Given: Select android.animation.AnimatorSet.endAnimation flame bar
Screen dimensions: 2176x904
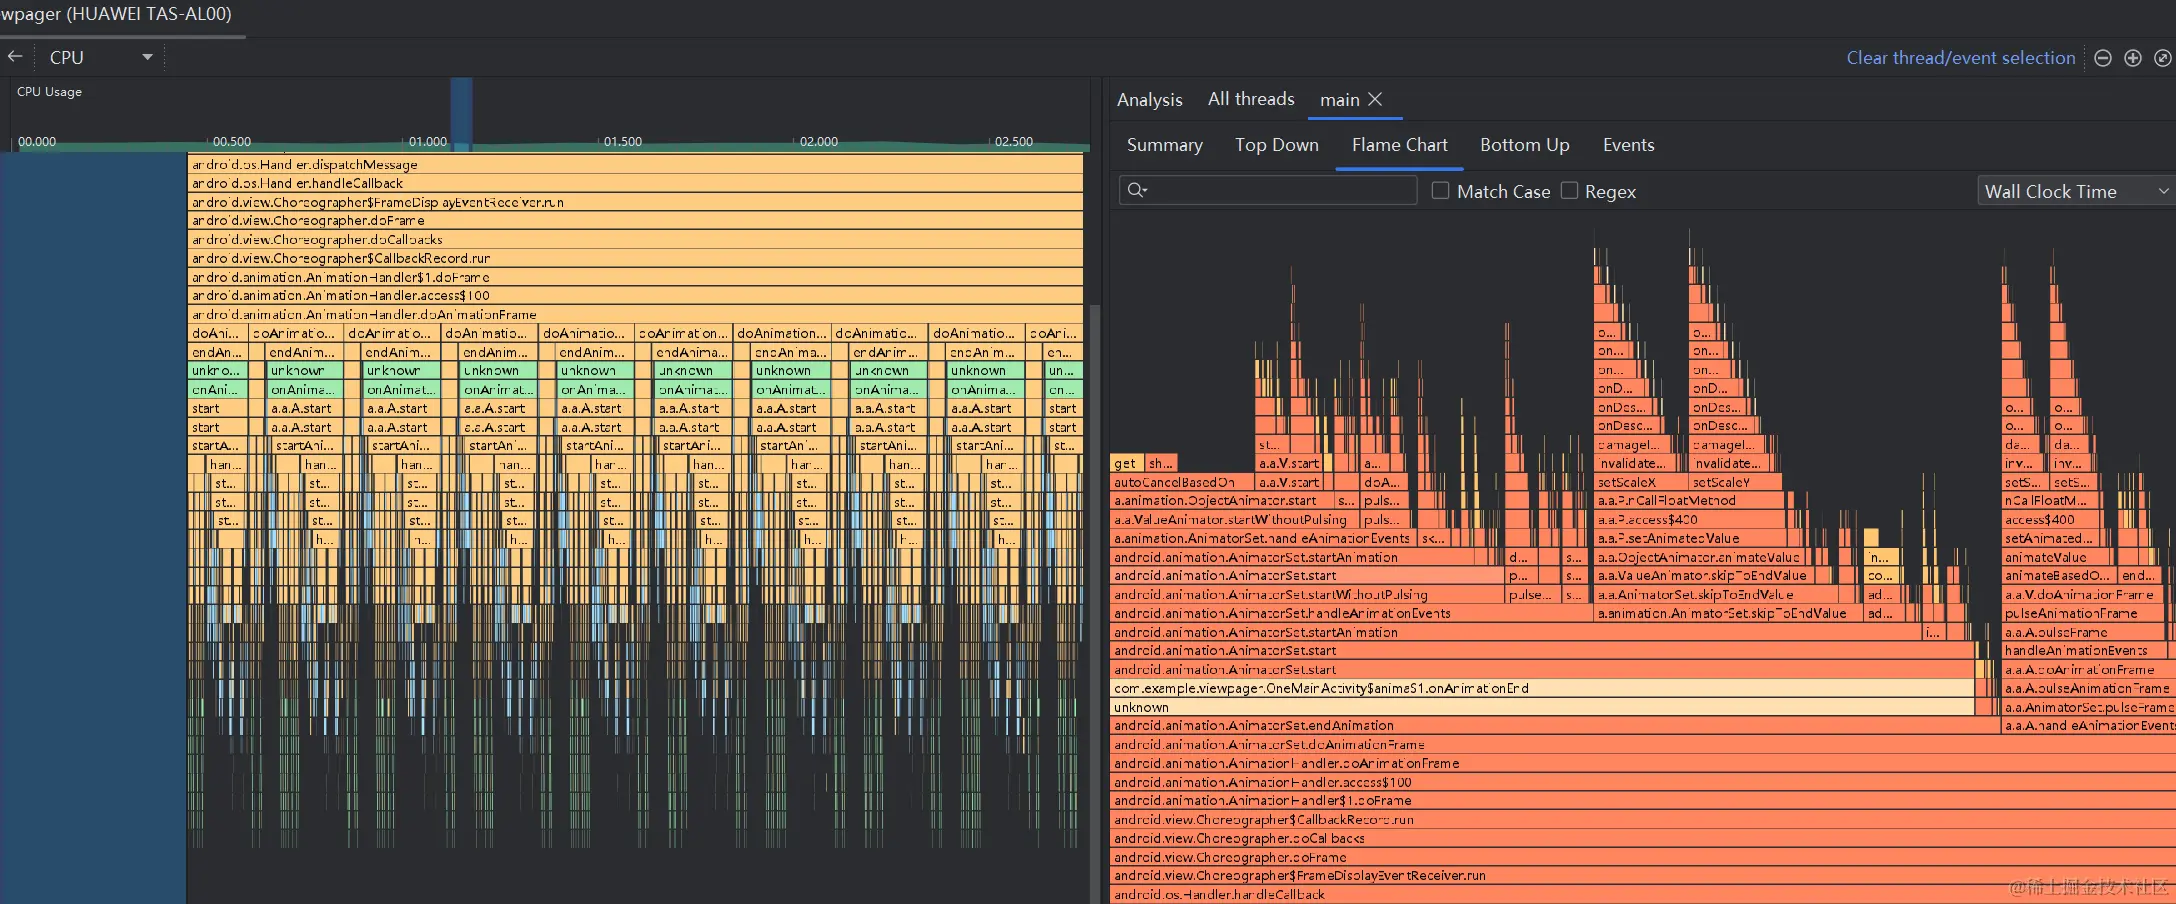Looking at the screenshot, I should pos(1556,725).
